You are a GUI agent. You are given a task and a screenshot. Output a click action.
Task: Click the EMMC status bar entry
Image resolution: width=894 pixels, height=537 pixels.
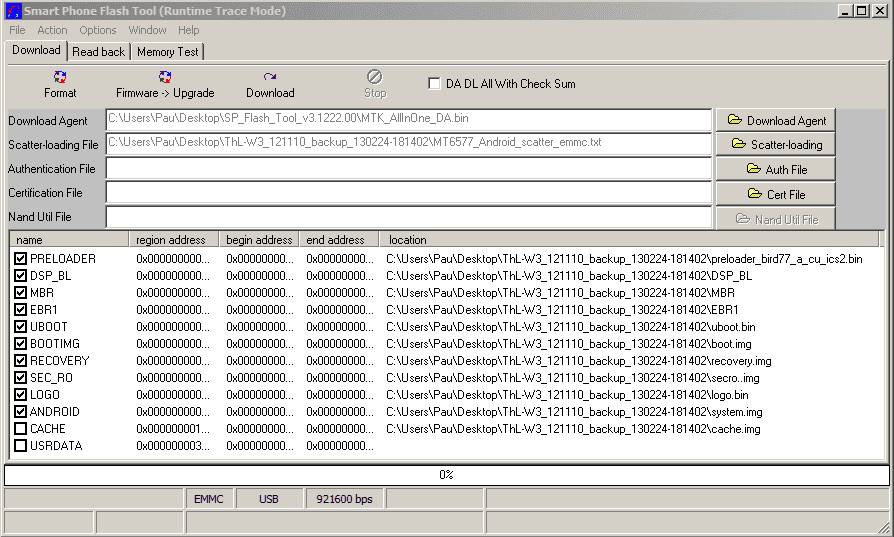(x=209, y=499)
